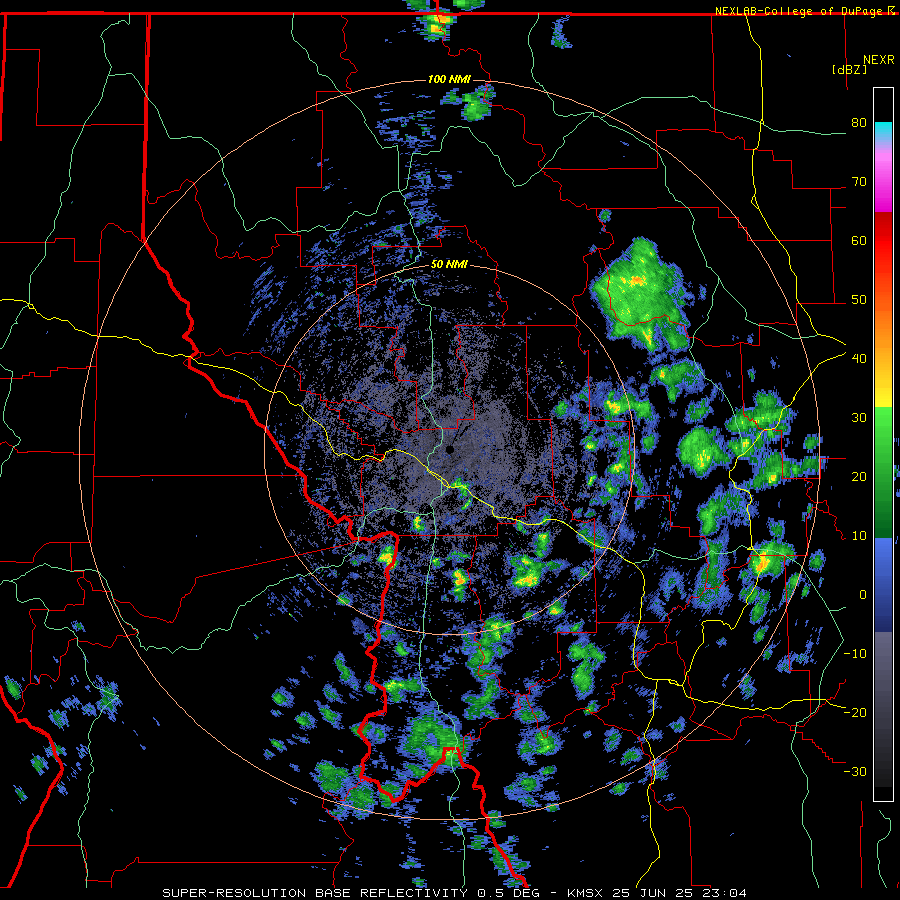Click the 70 value on the dBZ scale
900x900 pixels.
[x=859, y=182]
